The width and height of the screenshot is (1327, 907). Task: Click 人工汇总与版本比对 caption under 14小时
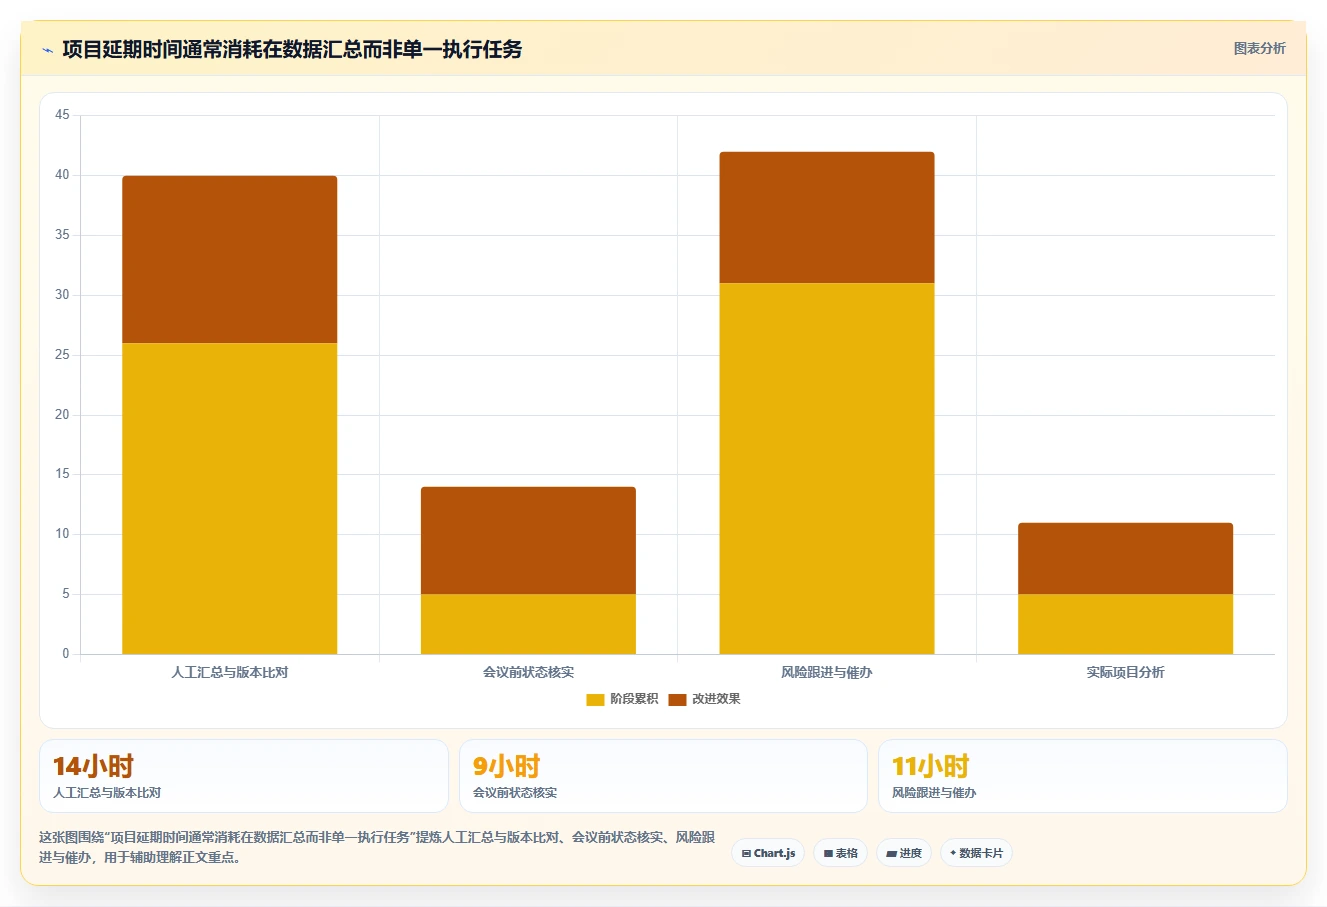(x=107, y=793)
